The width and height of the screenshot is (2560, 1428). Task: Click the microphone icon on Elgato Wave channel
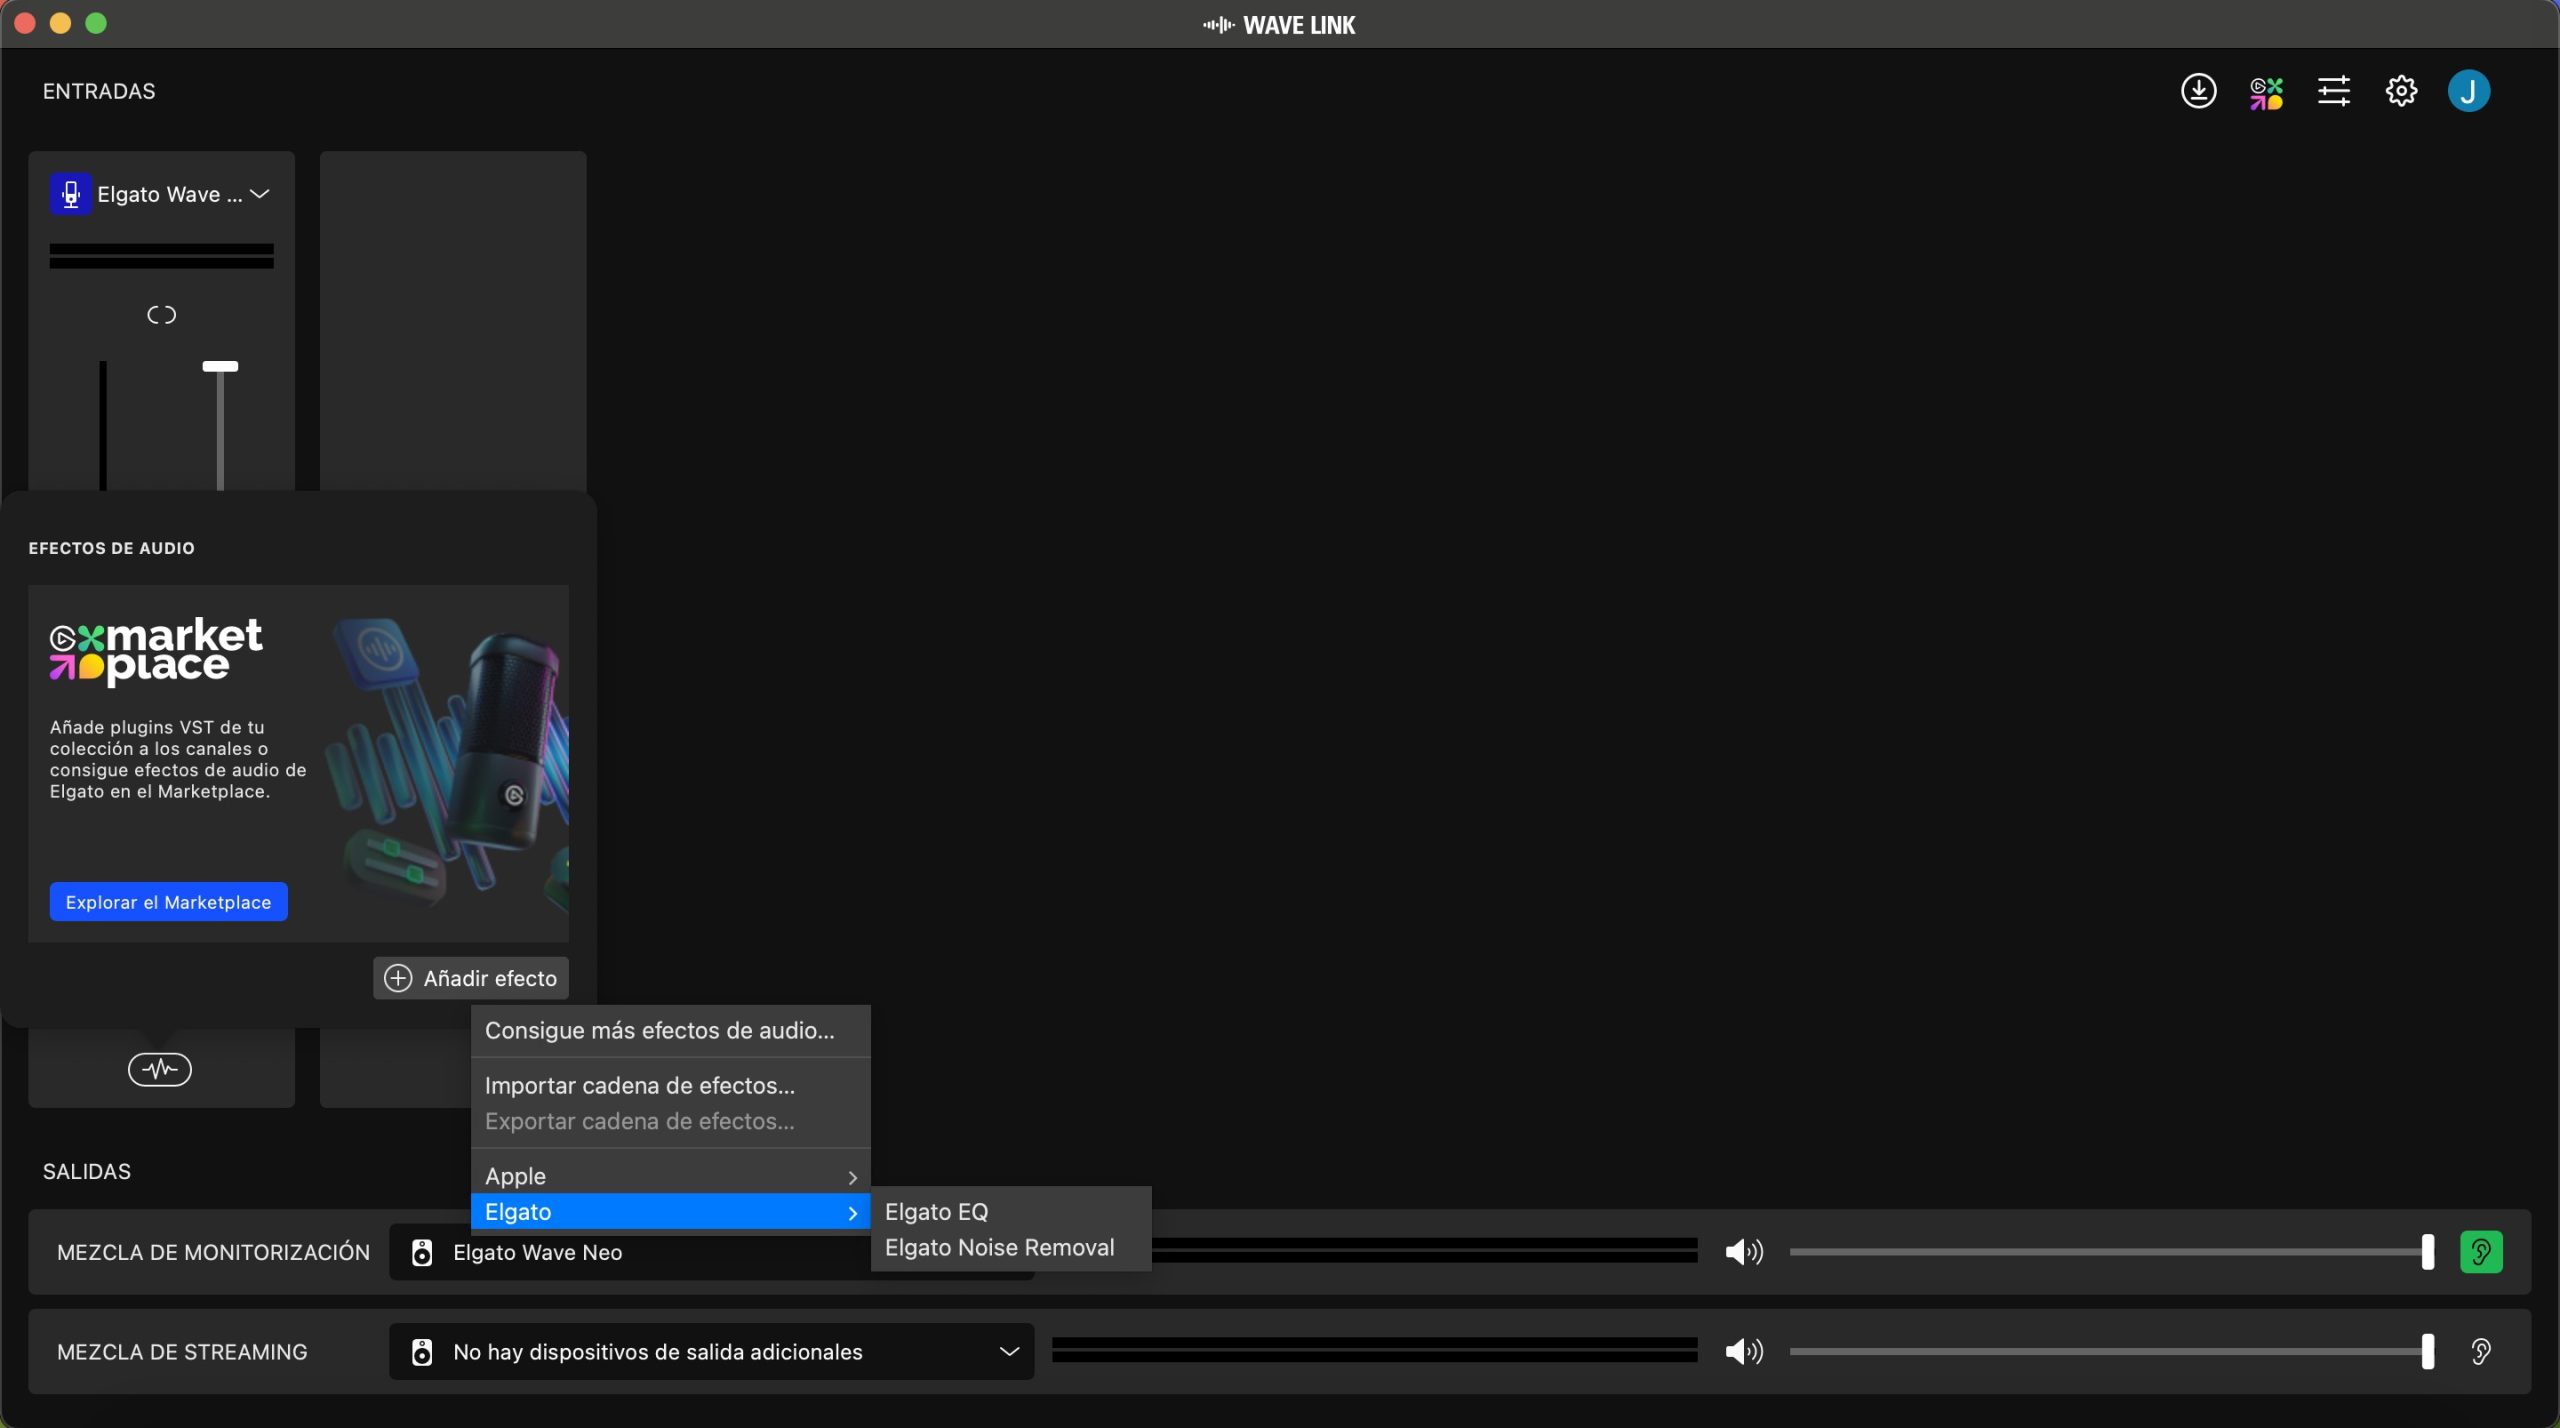70,194
